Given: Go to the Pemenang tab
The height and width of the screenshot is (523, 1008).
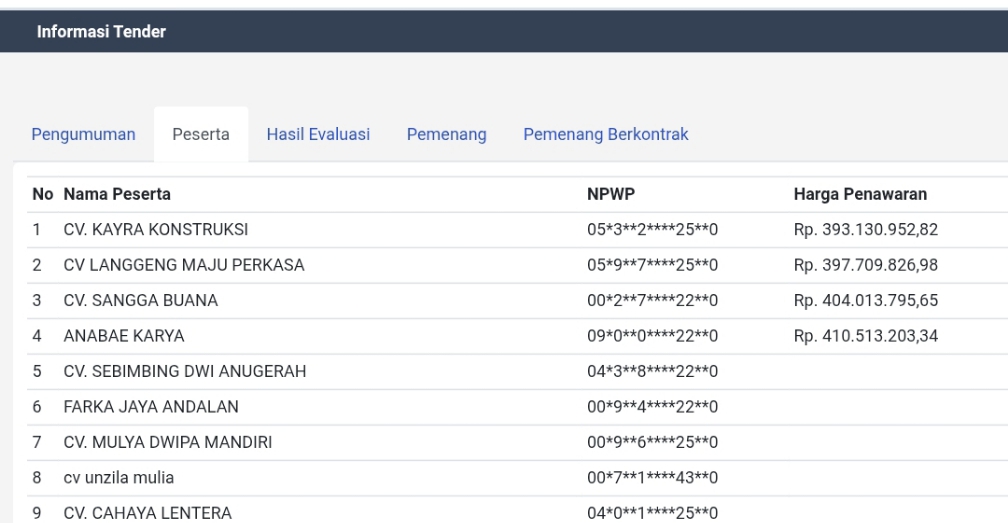Looking at the screenshot, I should coord(446,136).
